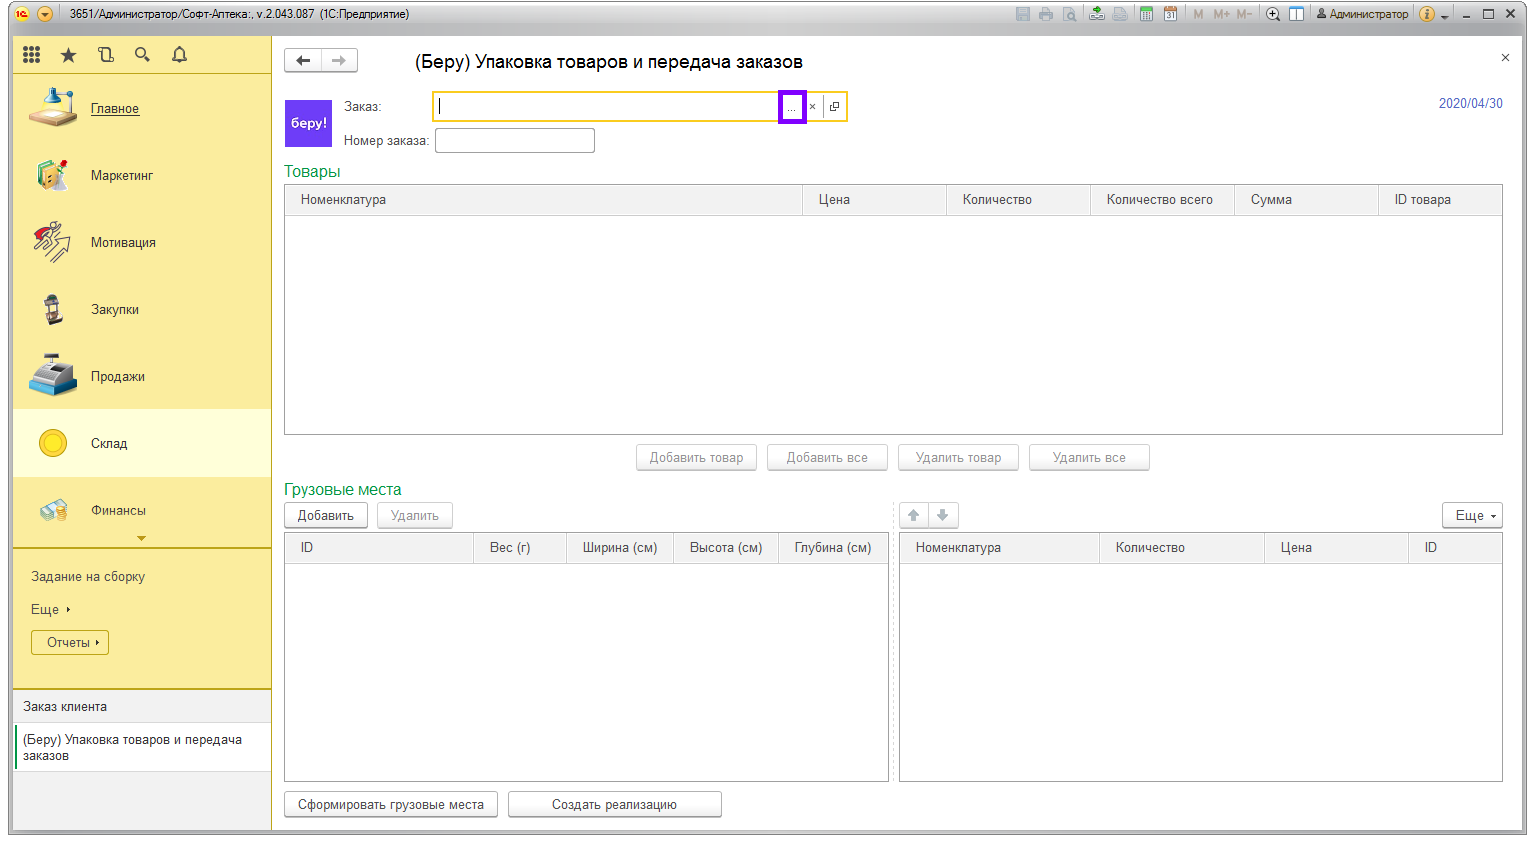Switch to the Заказ клиента tab
Viewport: 1535px width, 842px height.
tap(65, 707)
